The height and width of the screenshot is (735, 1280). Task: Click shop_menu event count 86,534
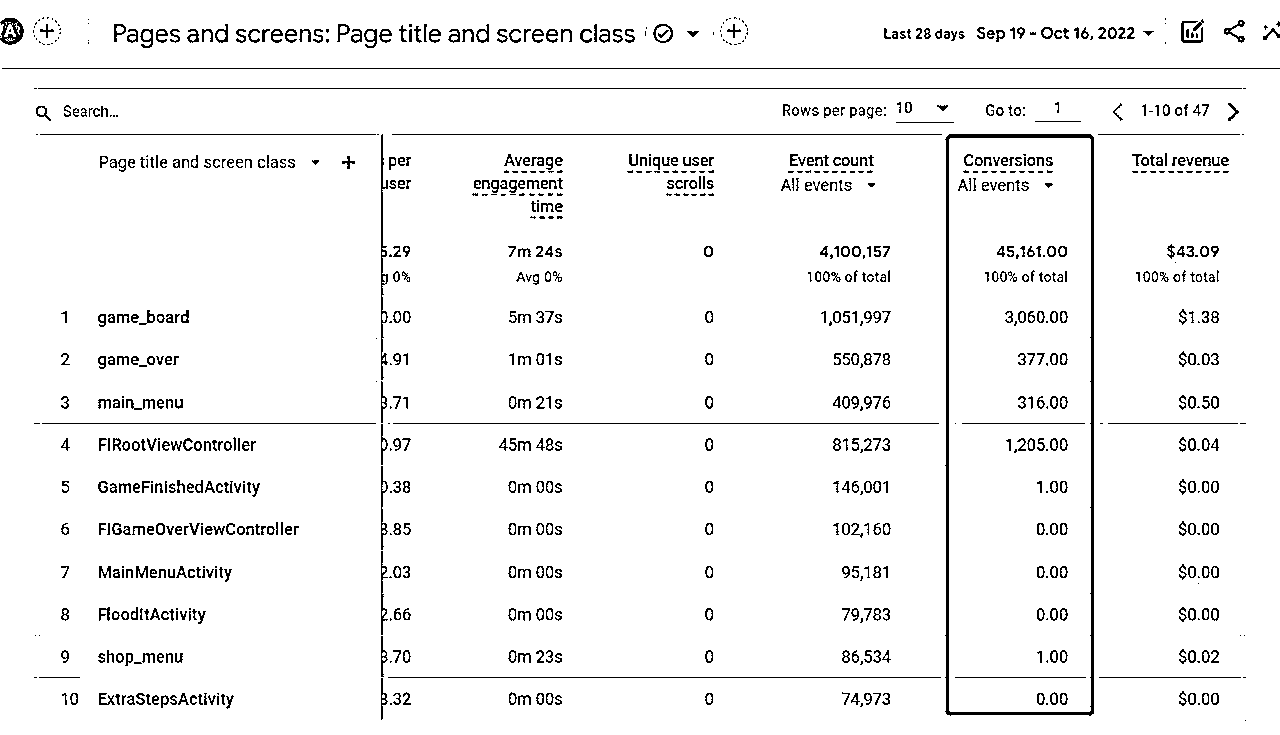[x=866, y=658]
